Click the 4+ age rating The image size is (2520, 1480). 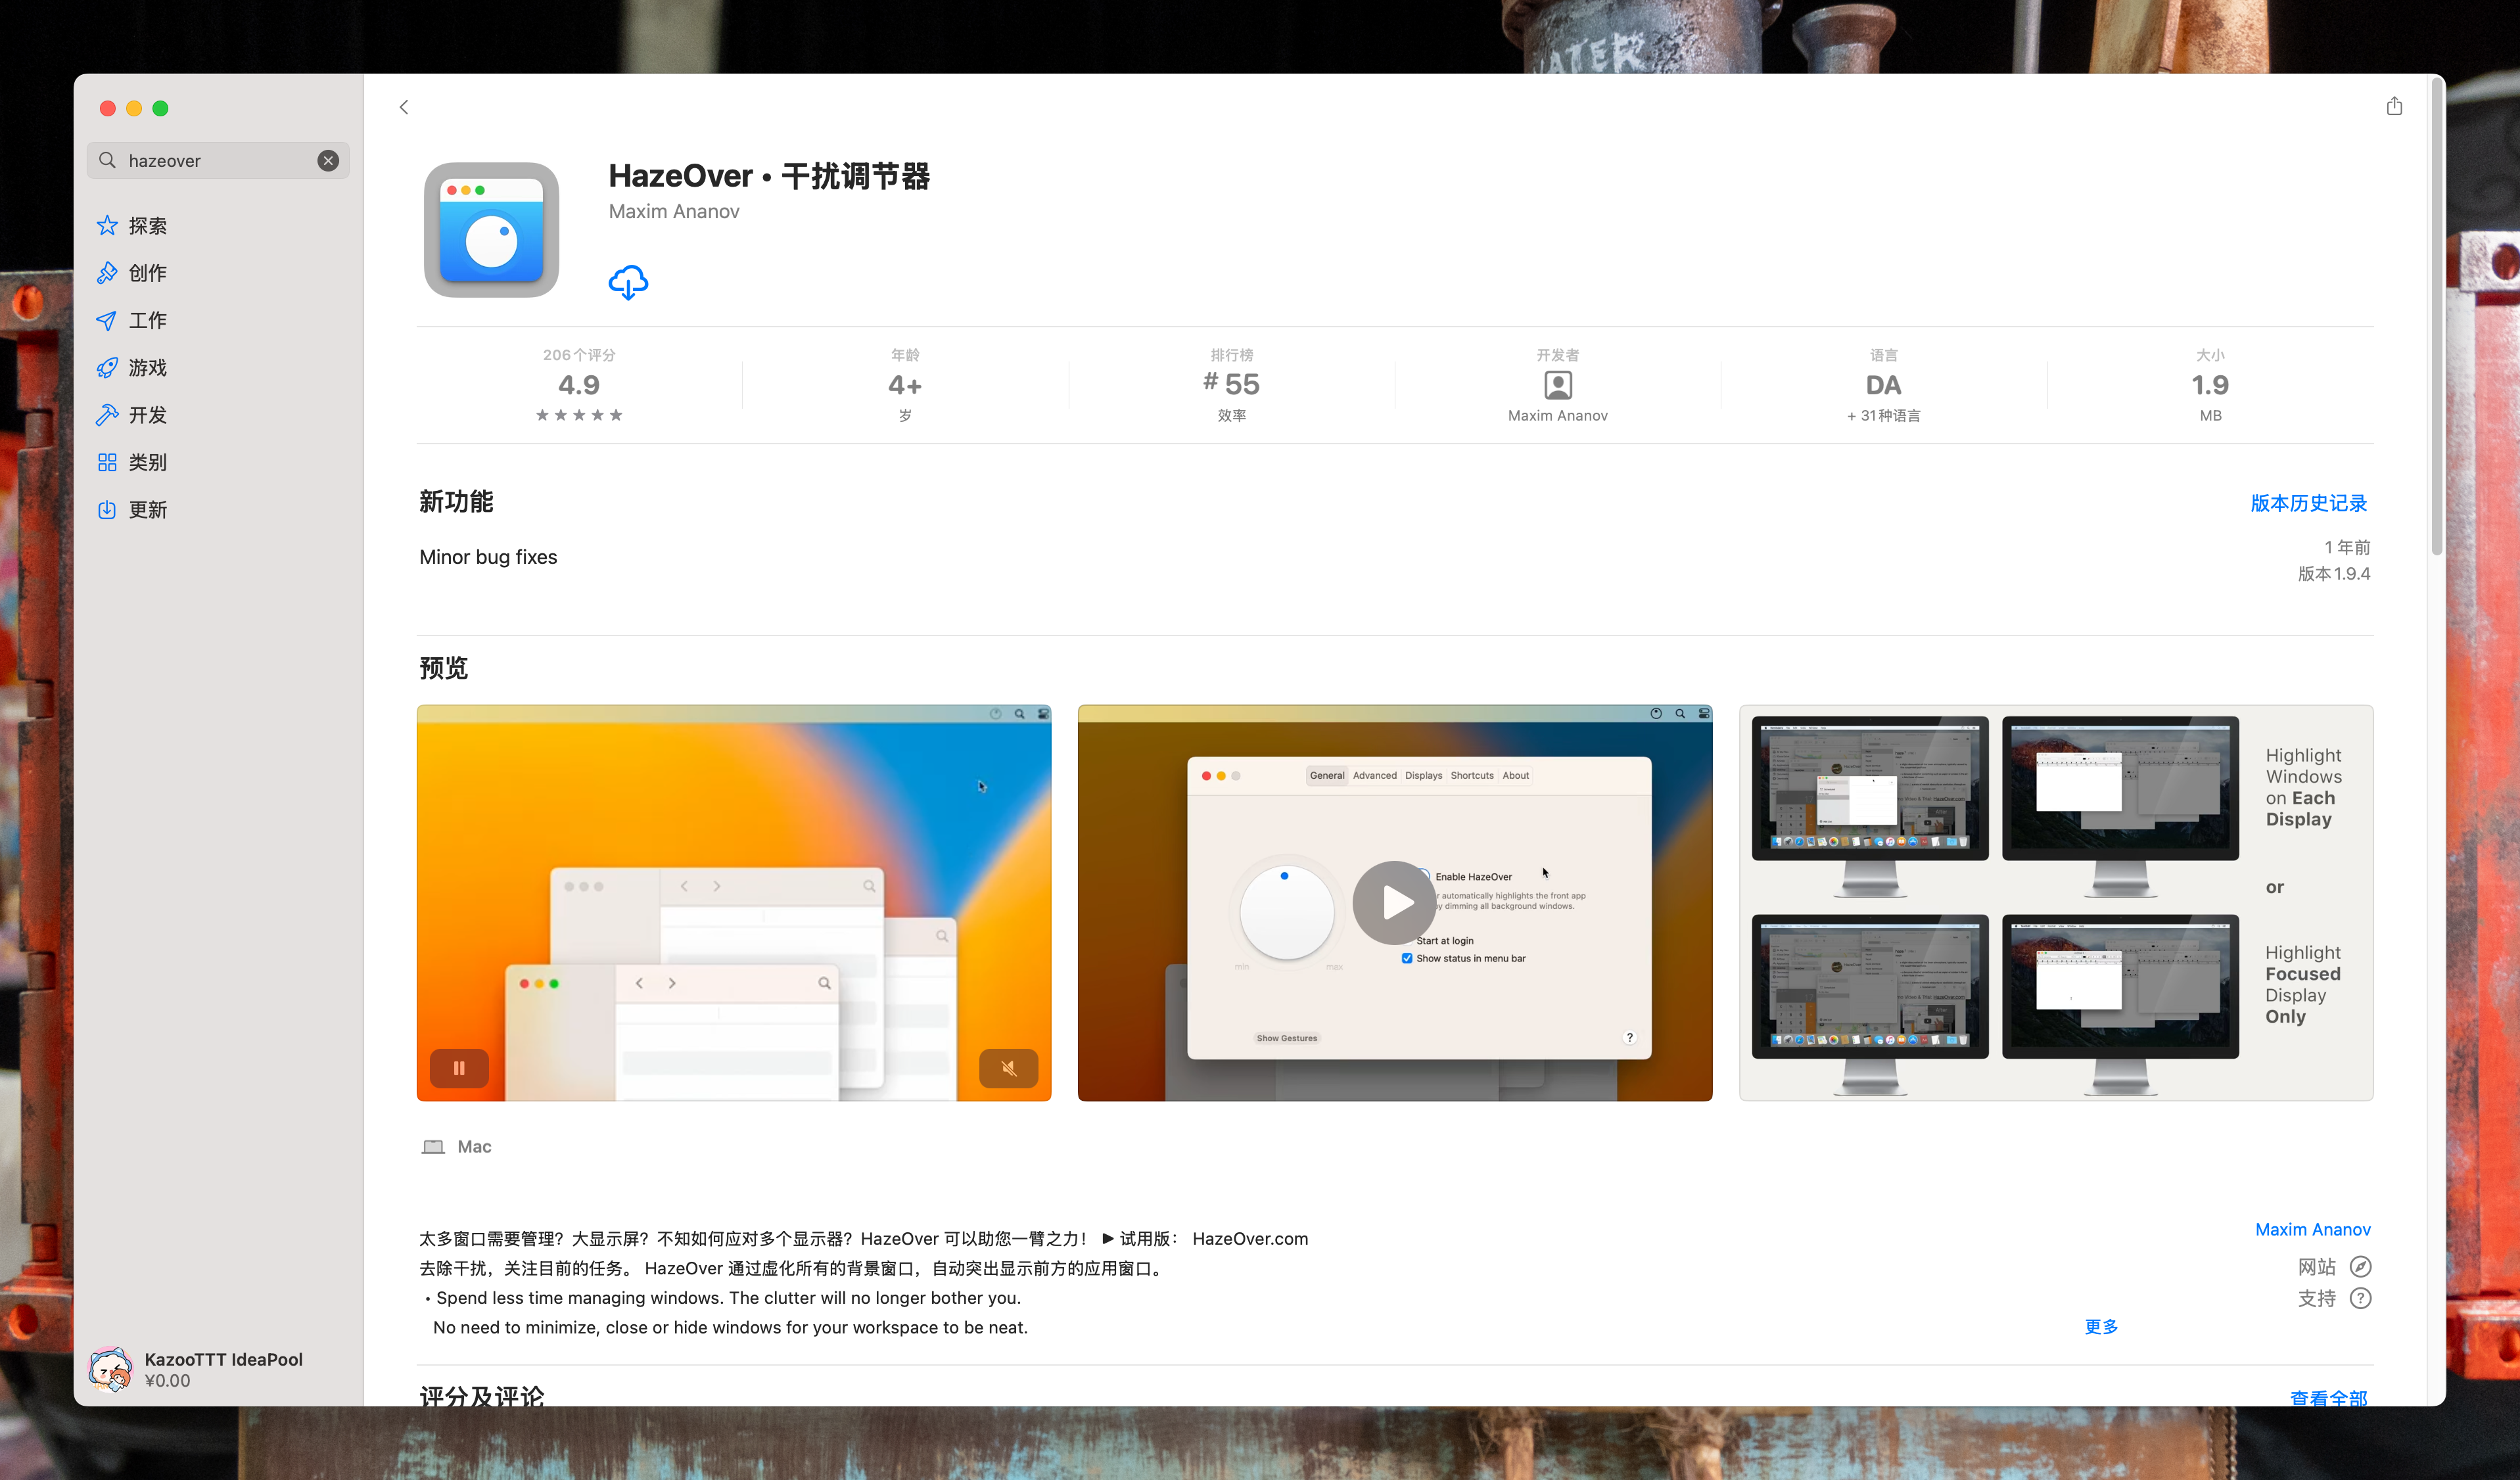coord(905,385)
